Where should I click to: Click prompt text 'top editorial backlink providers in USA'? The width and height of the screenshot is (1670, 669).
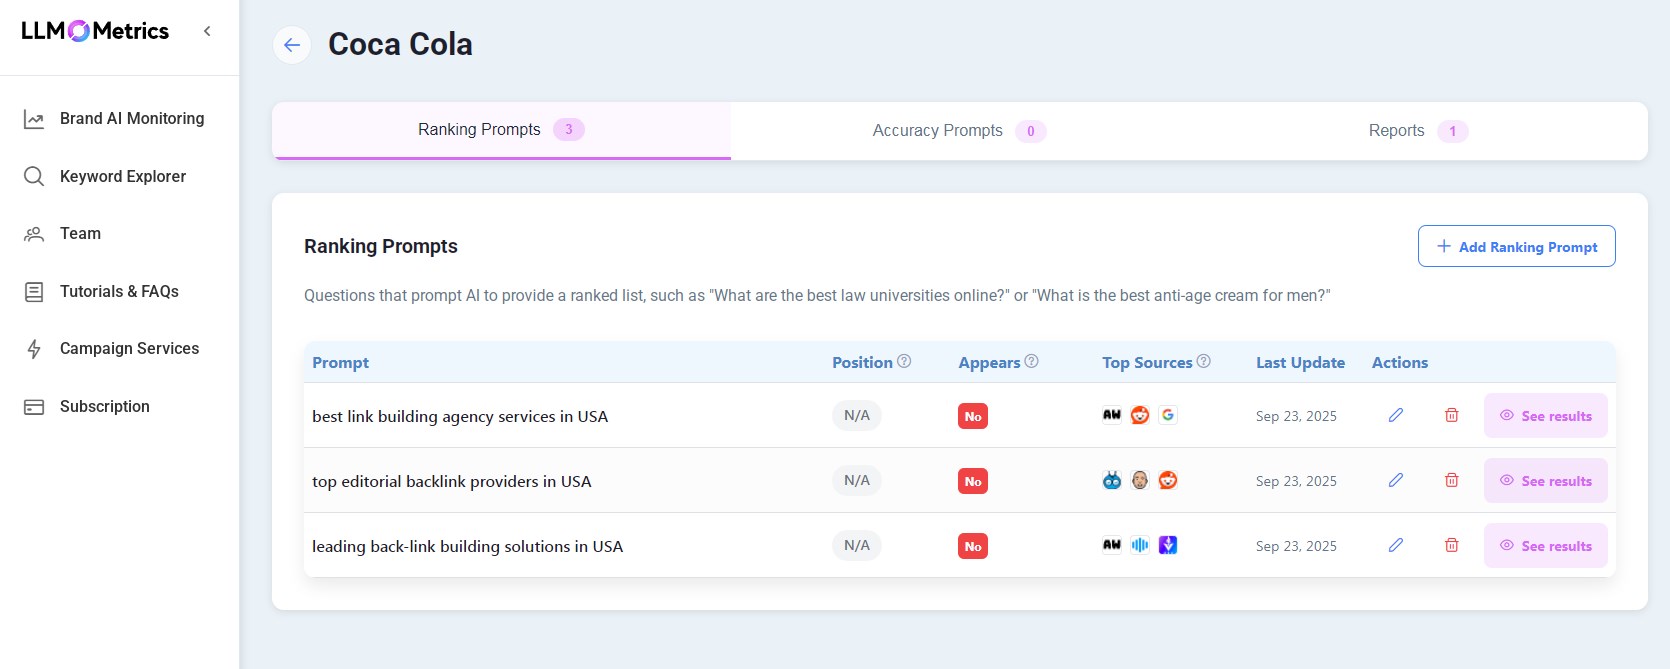[x=452, y=482]
